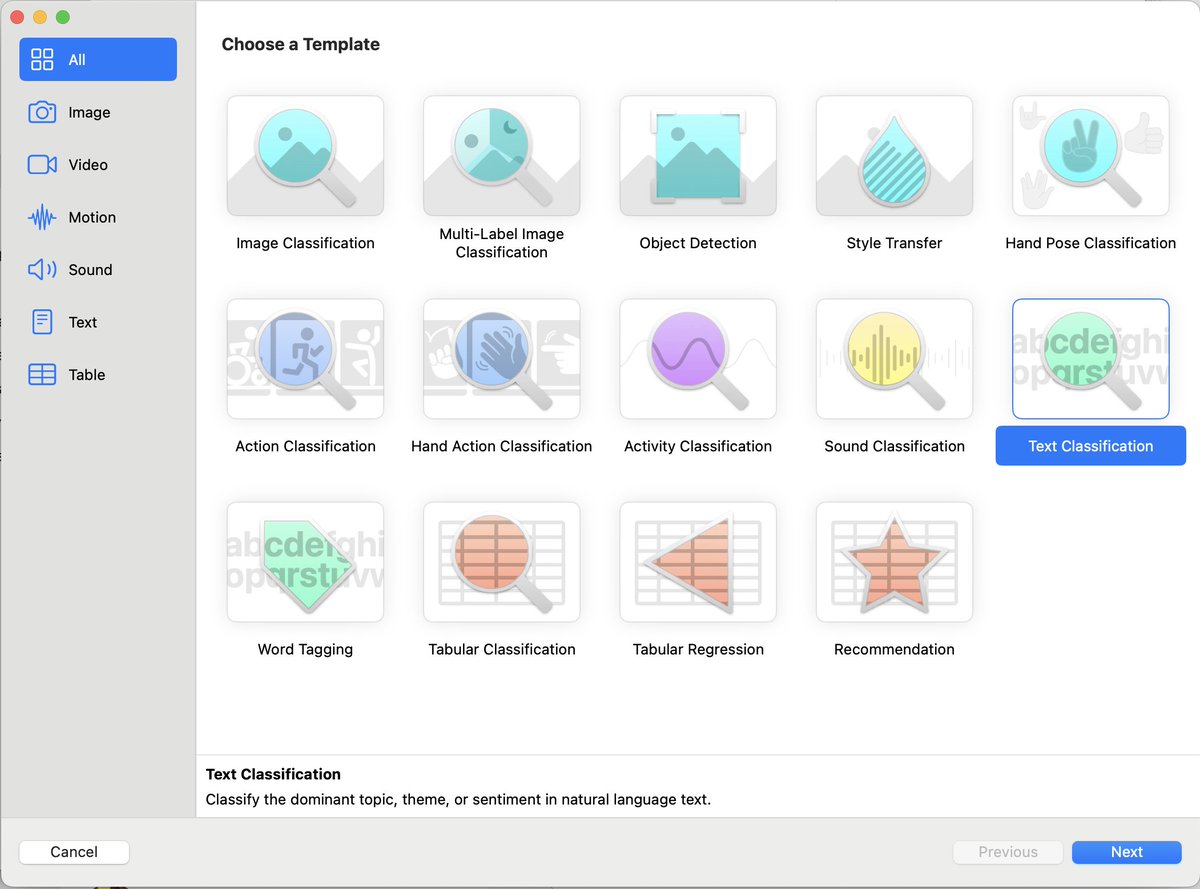Viewport: 1200px width, 889px height.
Task: Click the Cancel button
Action: (x=74, y=852)
